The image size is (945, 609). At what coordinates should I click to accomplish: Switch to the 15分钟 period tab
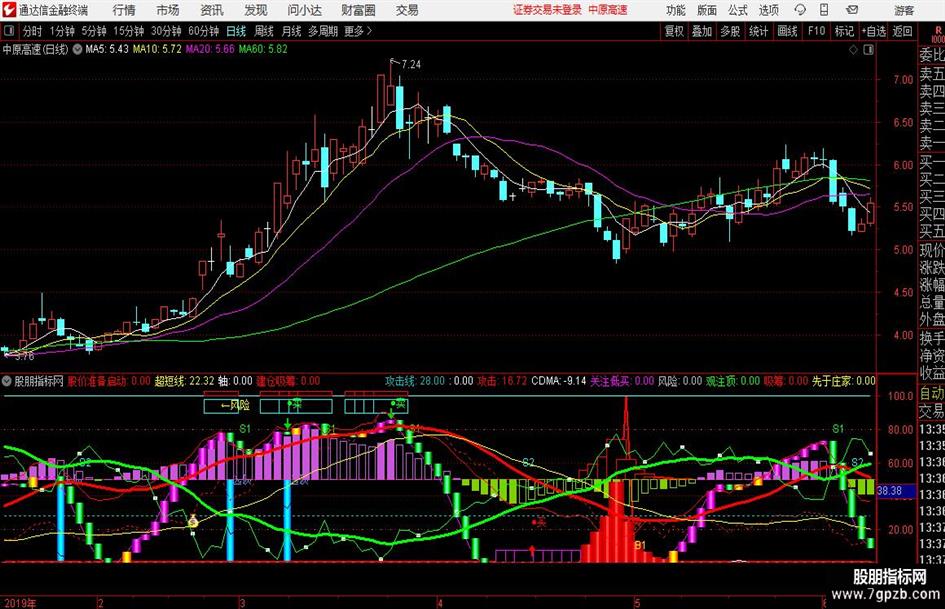click(x=128, y=31)
